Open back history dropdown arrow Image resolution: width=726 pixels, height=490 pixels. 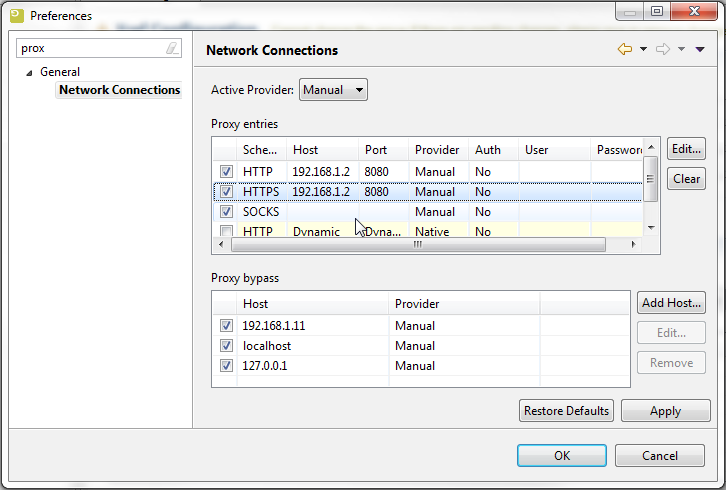[643, 49]
